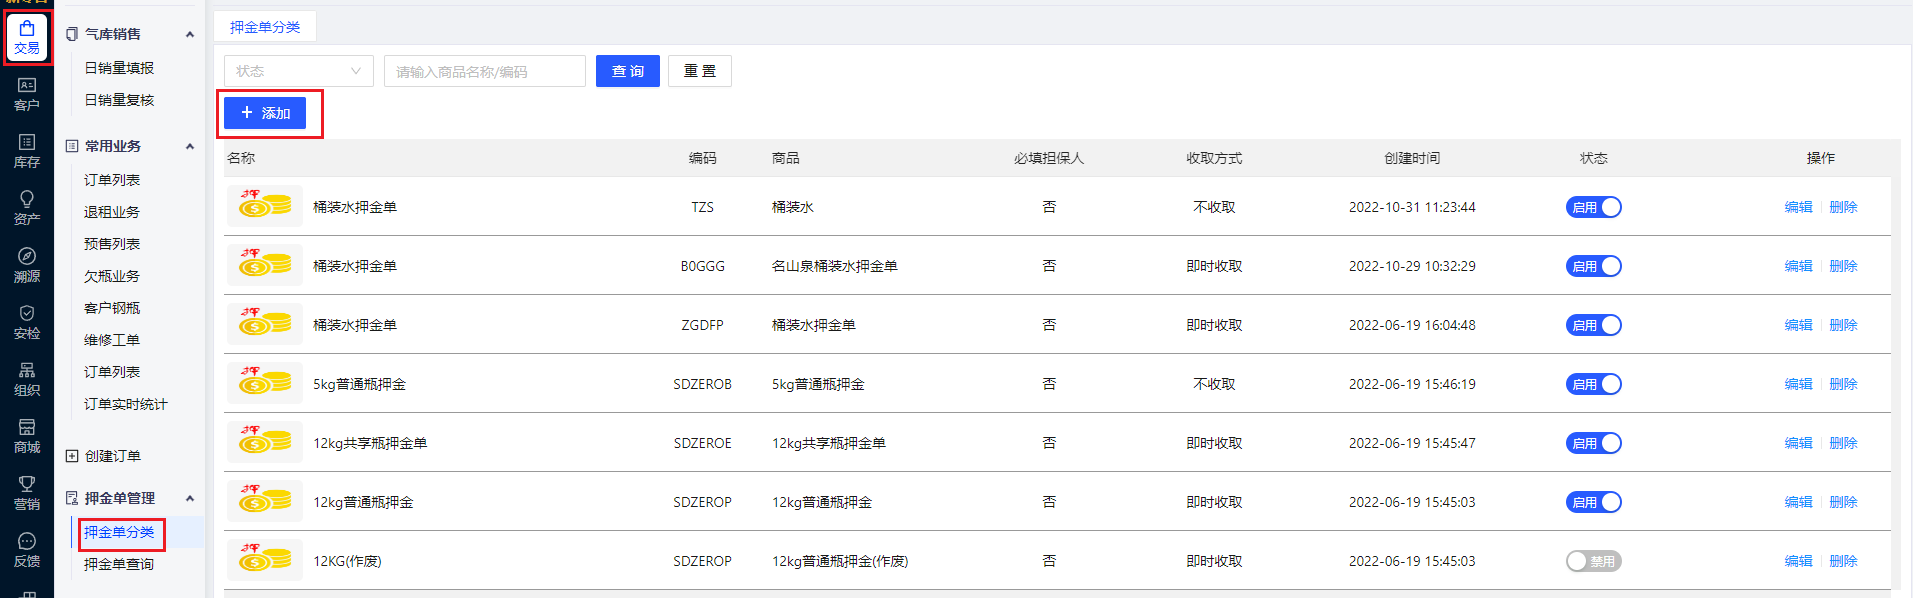The width and height of the screenshot is (1913, 598).
Task: Open the 客户 sidebar icon
Action: pyautogui.click(x=27, y=94)
